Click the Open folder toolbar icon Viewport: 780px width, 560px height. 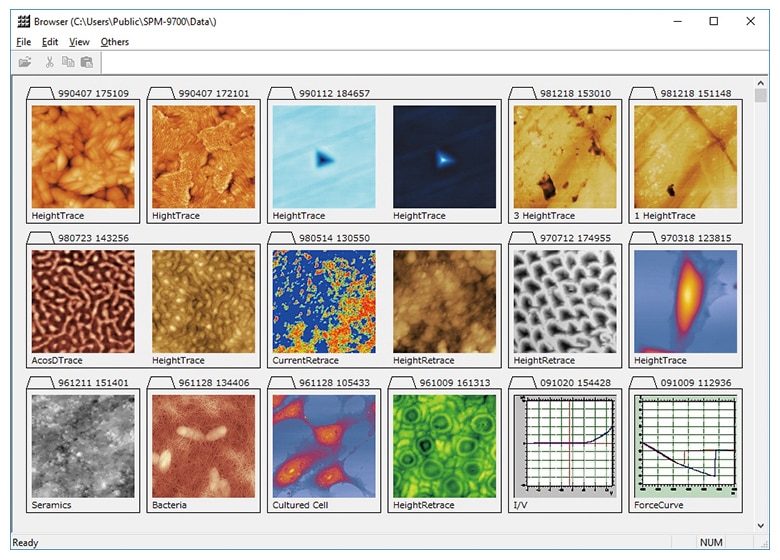click(25, 62)
